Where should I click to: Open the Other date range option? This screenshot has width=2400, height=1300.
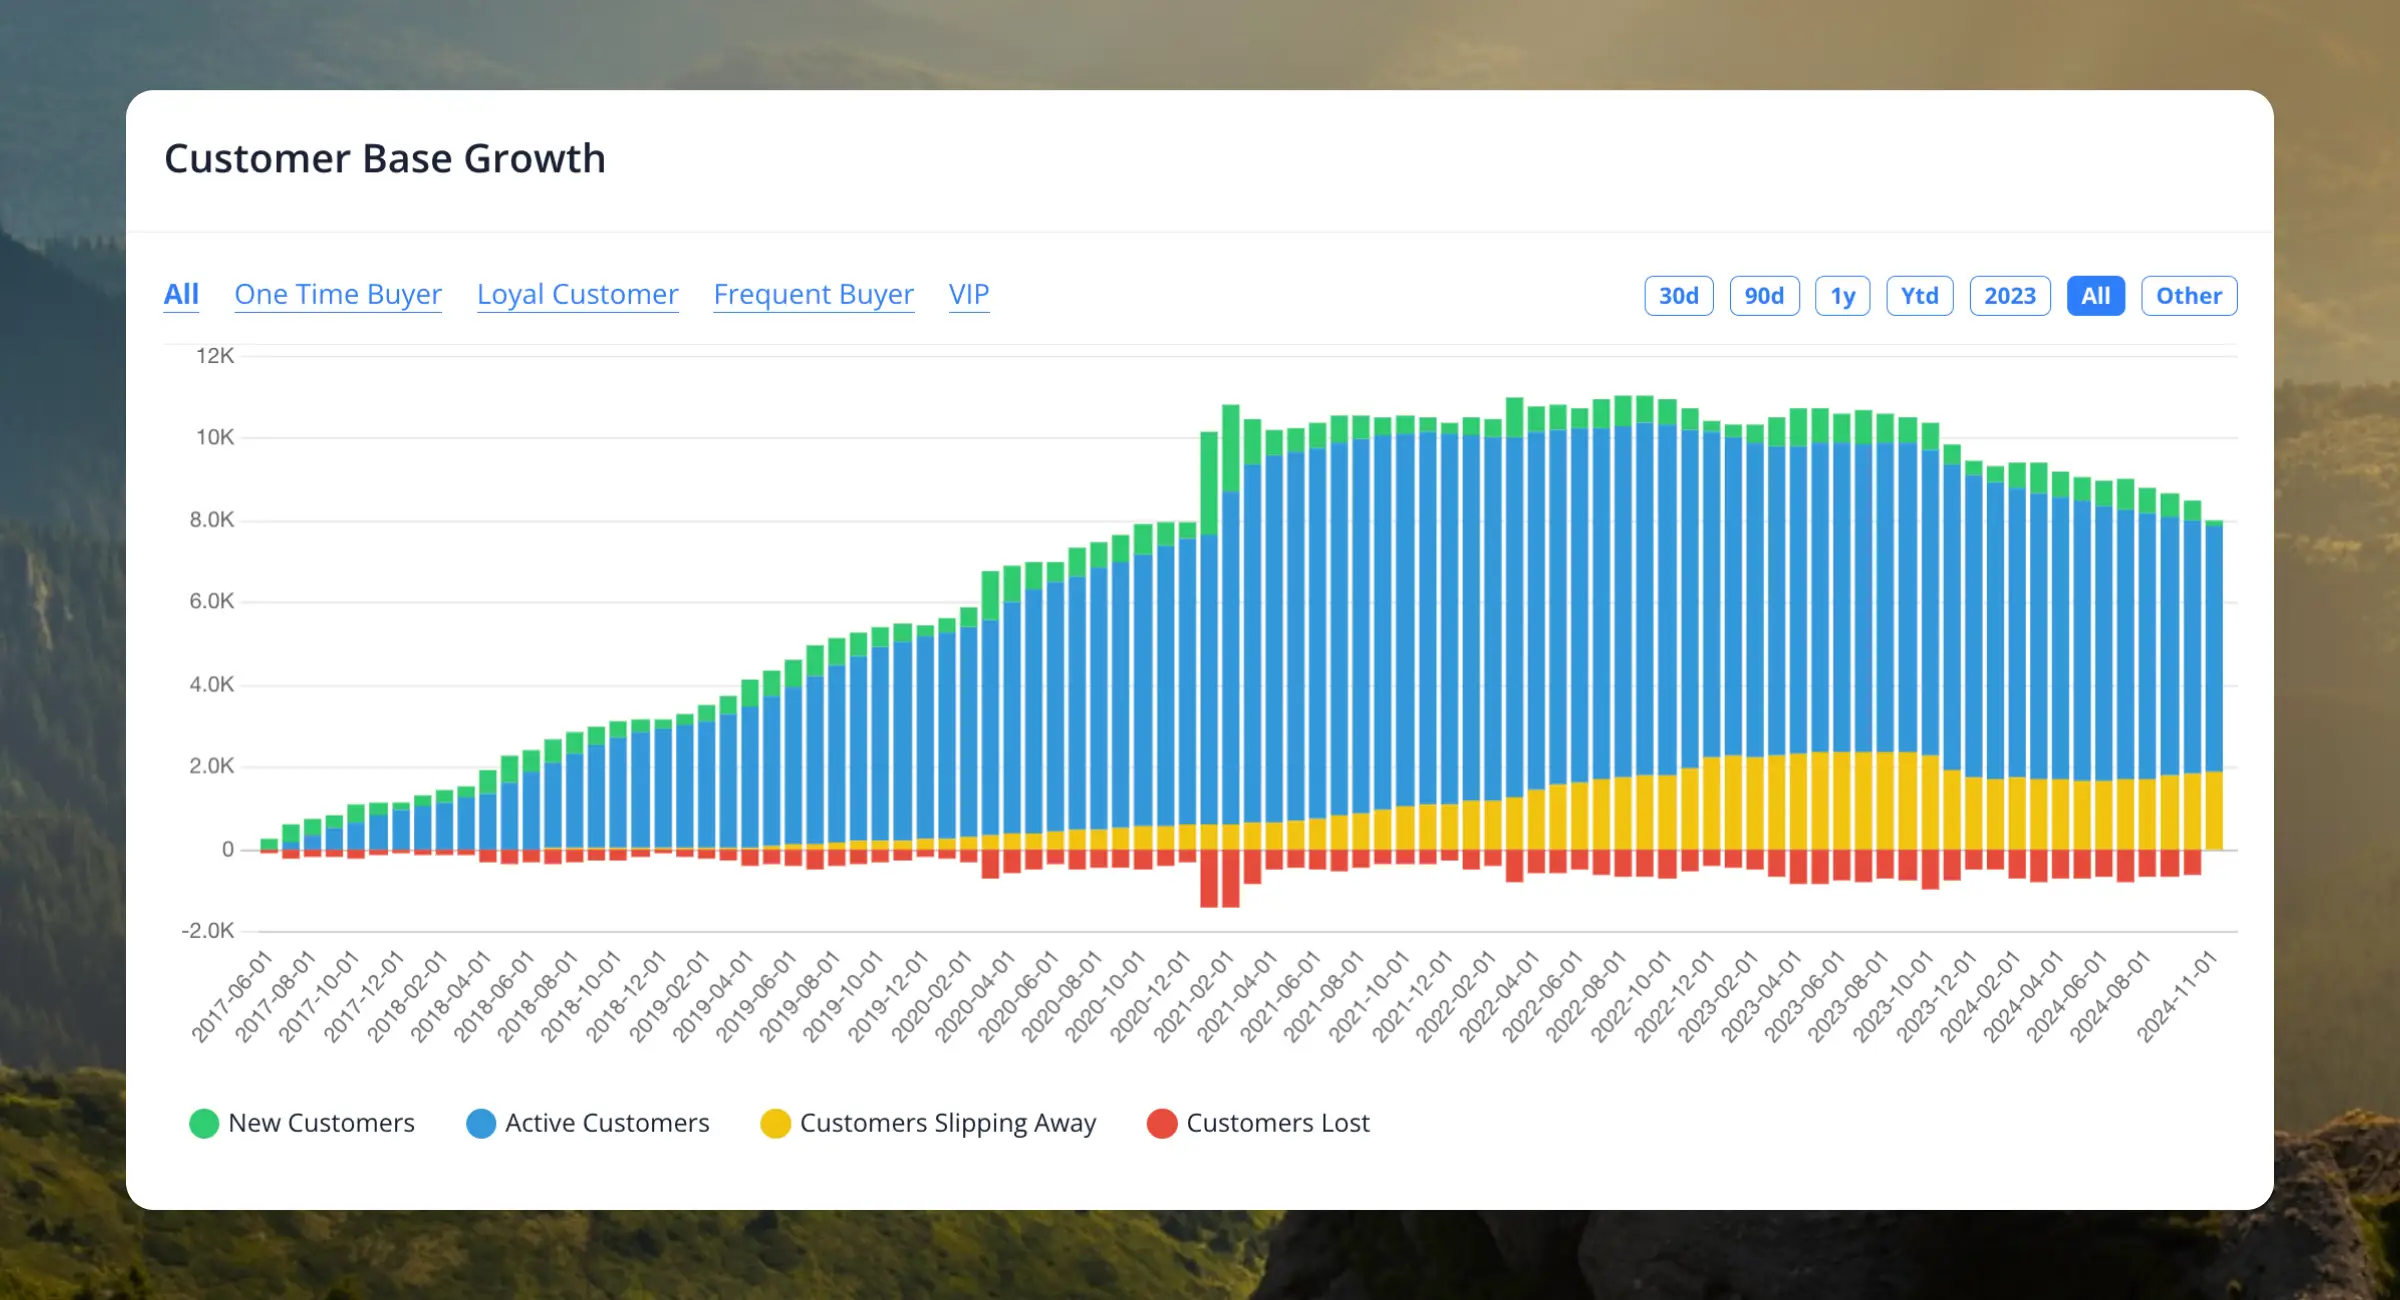click(2189, 296)
